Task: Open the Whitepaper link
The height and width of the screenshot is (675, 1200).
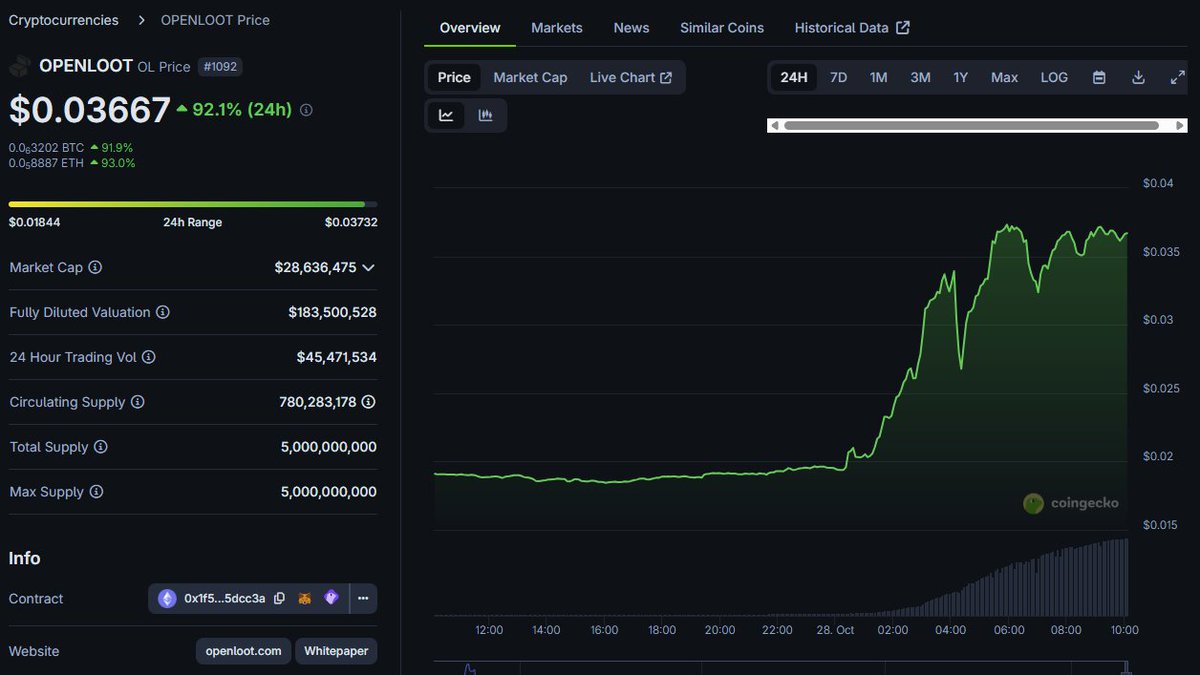Action: [x=336, y=651]
